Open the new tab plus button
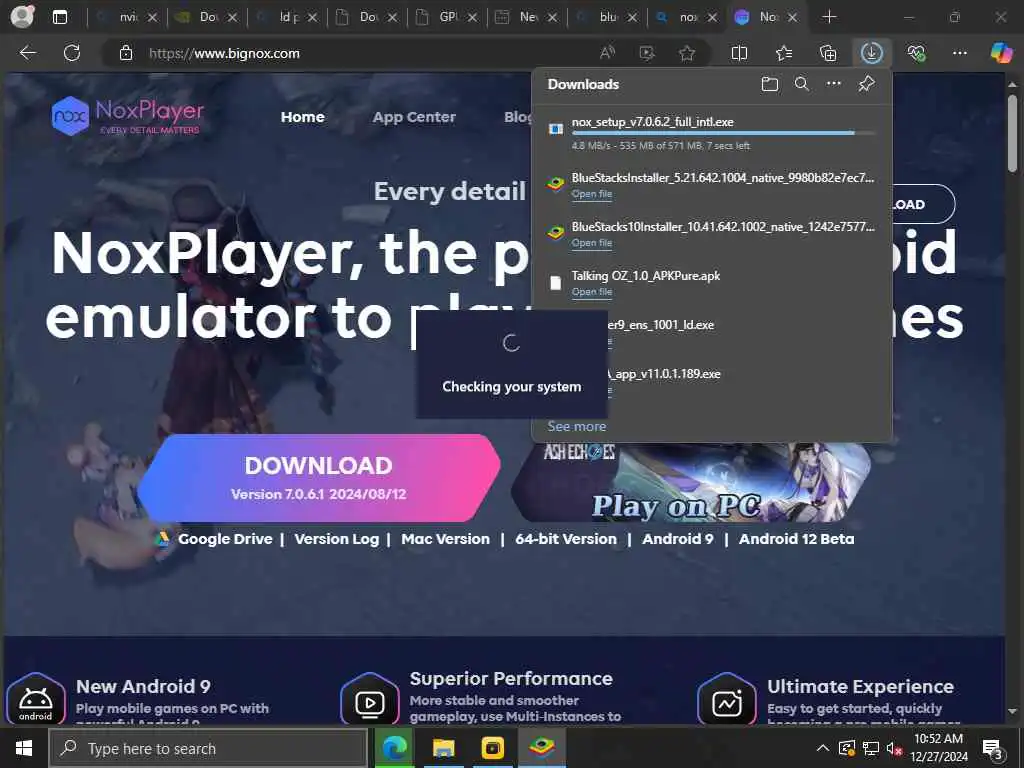This screenshot has height=768, width=1024. [x=829, y=17]
